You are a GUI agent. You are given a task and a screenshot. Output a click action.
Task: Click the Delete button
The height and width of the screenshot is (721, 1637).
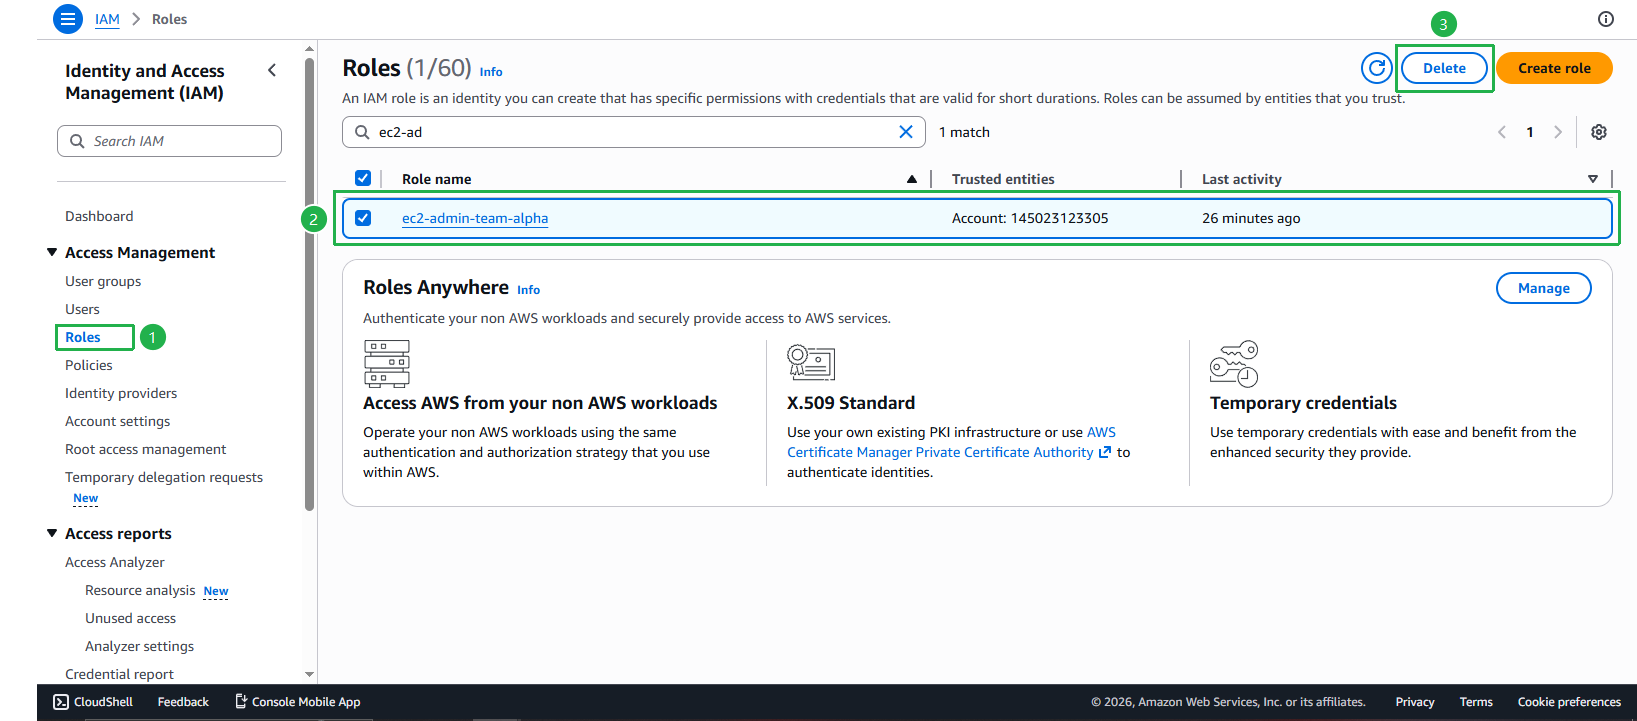1444,68
